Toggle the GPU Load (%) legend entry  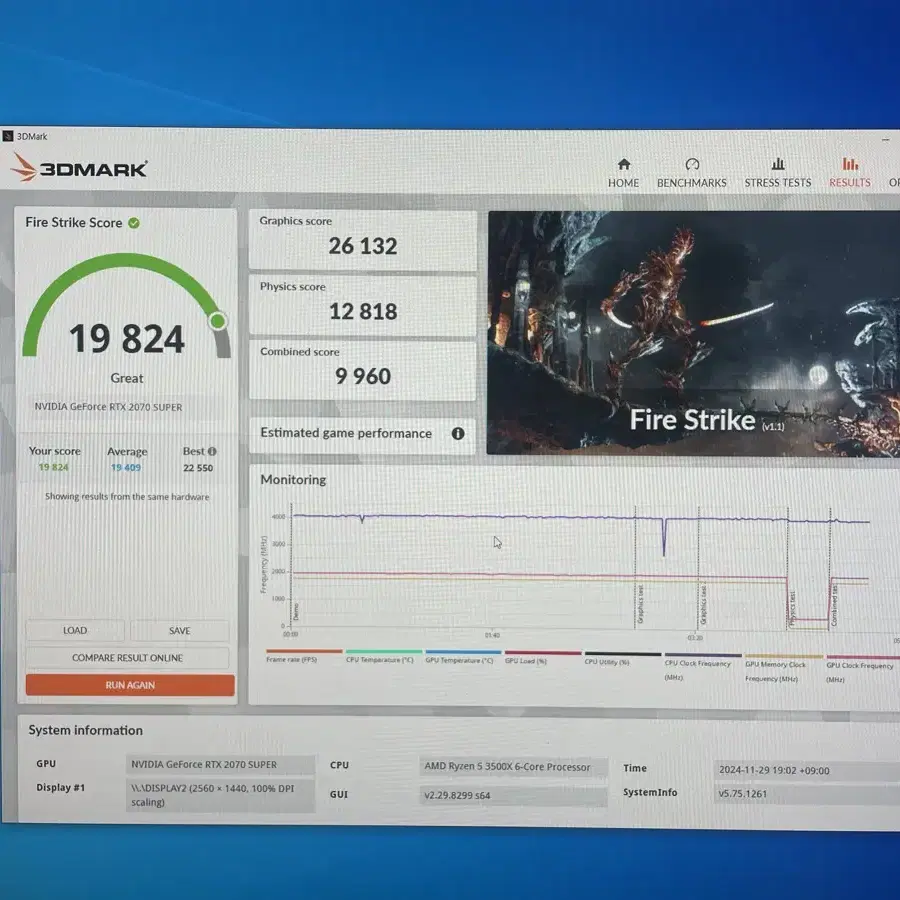click(x=542, y=658)
